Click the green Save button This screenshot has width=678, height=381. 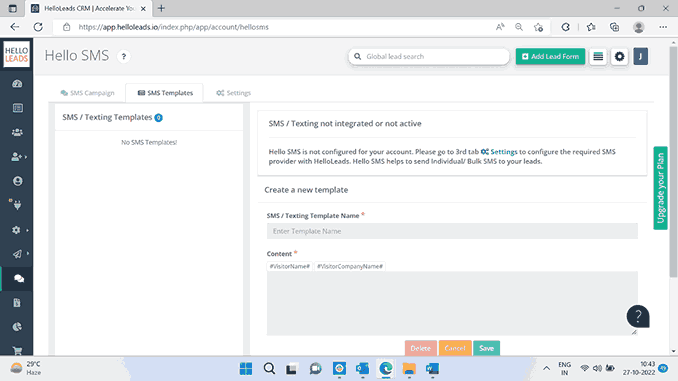[486, 348]
